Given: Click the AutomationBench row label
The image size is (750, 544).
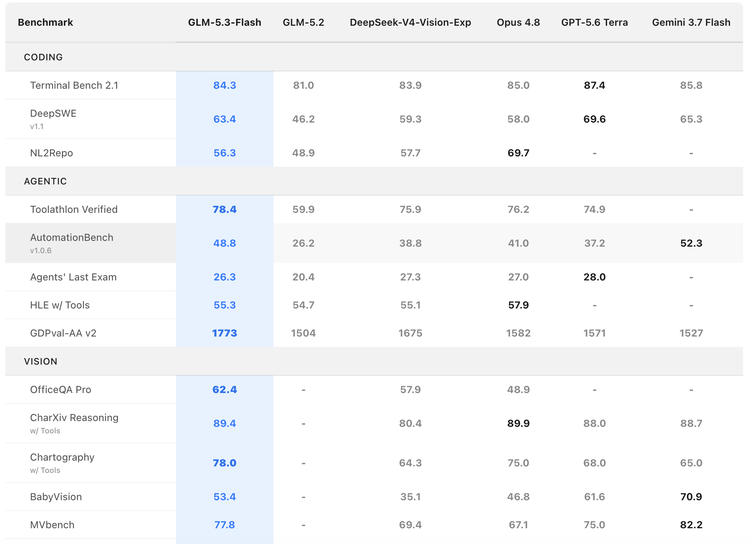Looking at the screenshot, I should (x=72, y=238).
